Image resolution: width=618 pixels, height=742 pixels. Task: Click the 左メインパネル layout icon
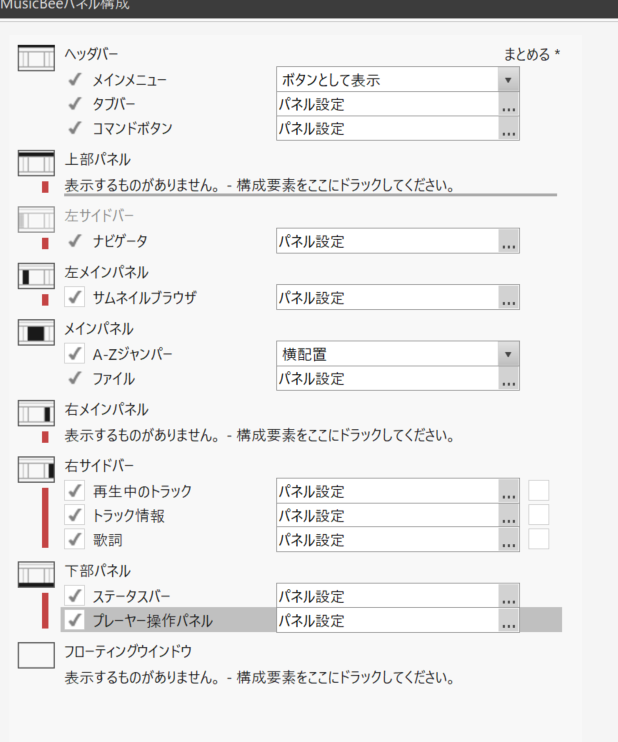pyautogui.click(x=36, y=275)
